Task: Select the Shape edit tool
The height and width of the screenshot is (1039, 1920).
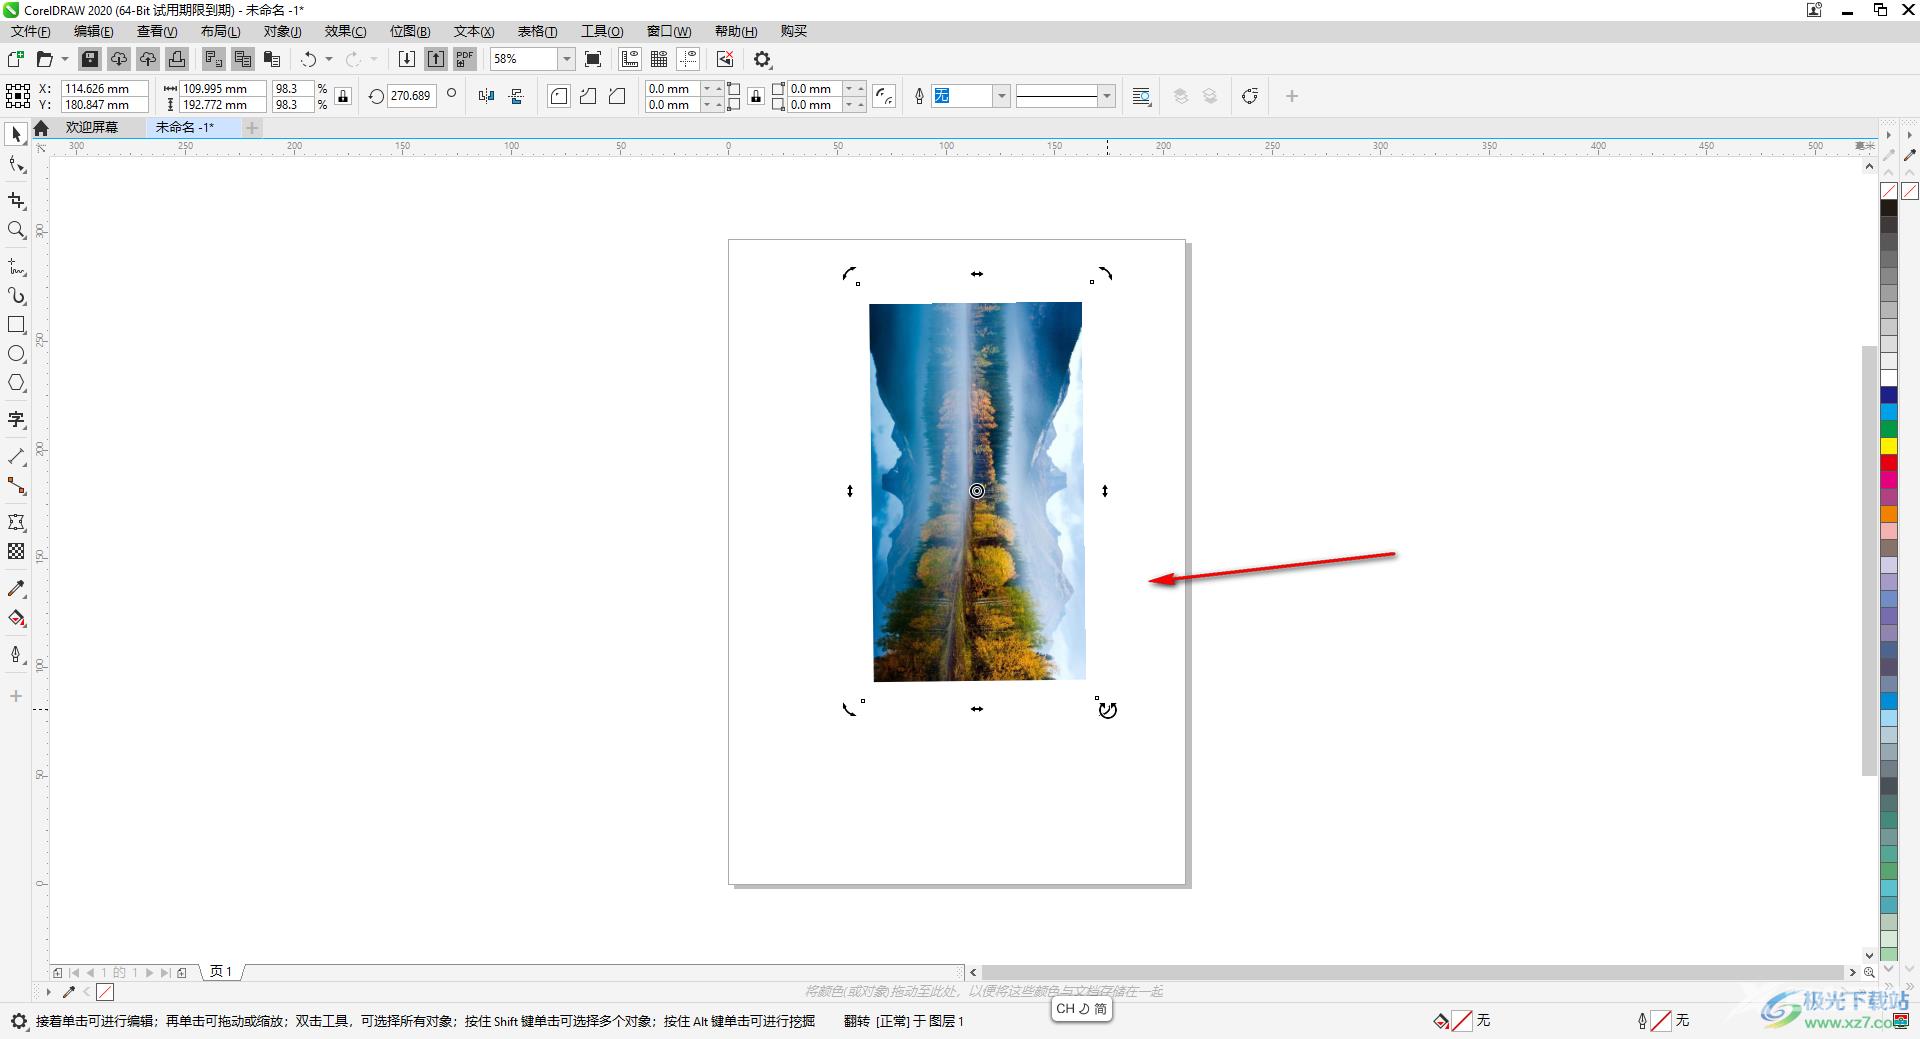Action: (16, 165)
